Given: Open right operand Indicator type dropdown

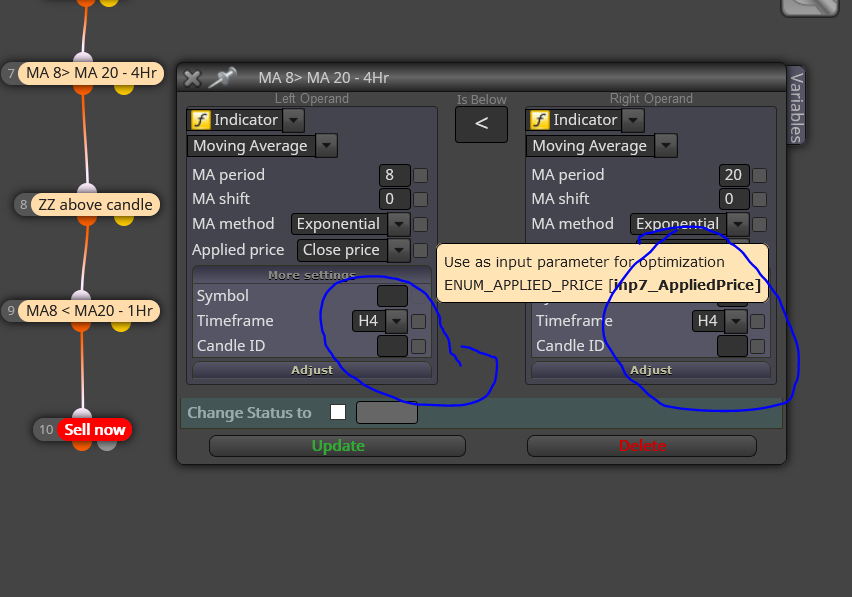Looking at the screenshot, I should [x=633, y=120].
